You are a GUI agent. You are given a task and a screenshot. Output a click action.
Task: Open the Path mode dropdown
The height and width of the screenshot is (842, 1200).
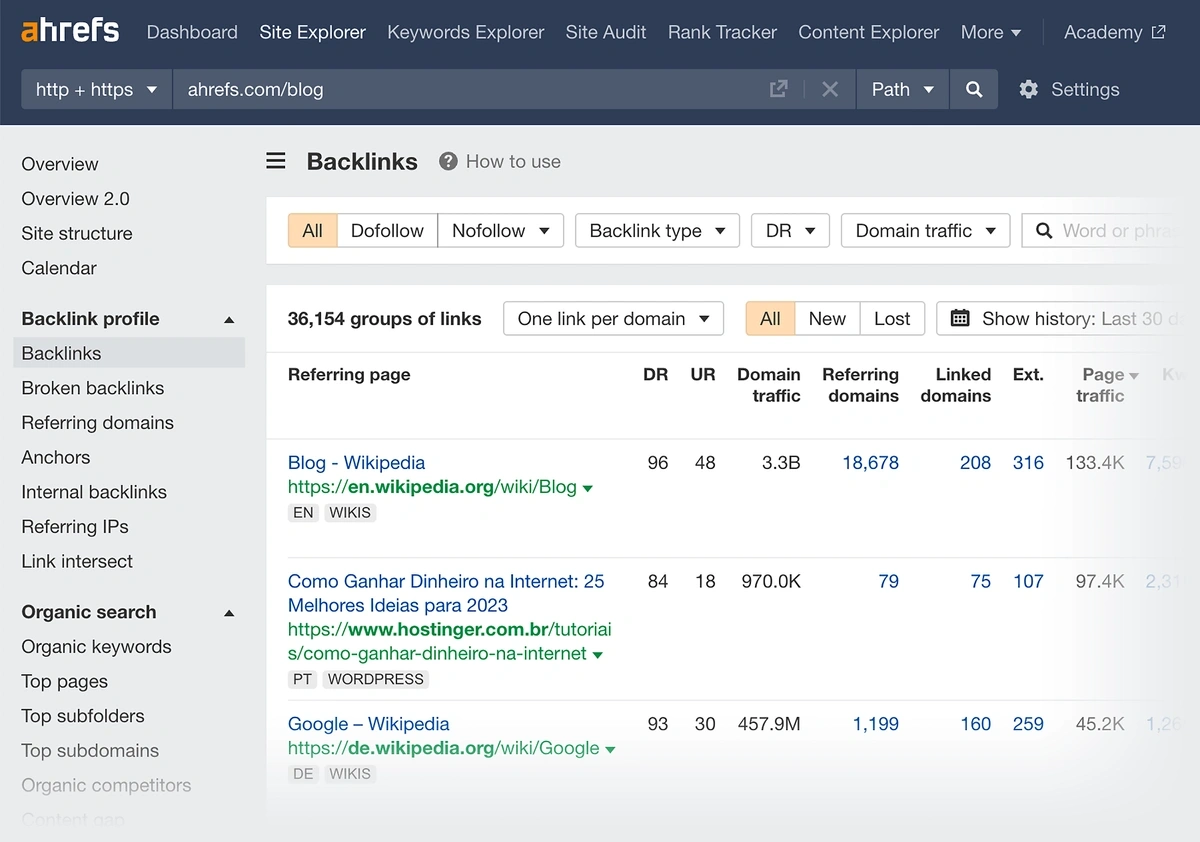tap(903, 89)
